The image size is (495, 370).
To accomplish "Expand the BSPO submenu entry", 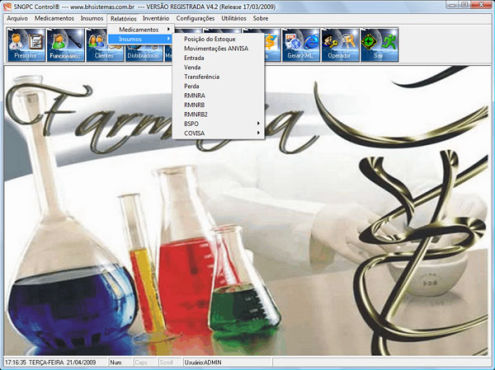I will point(218,124).
